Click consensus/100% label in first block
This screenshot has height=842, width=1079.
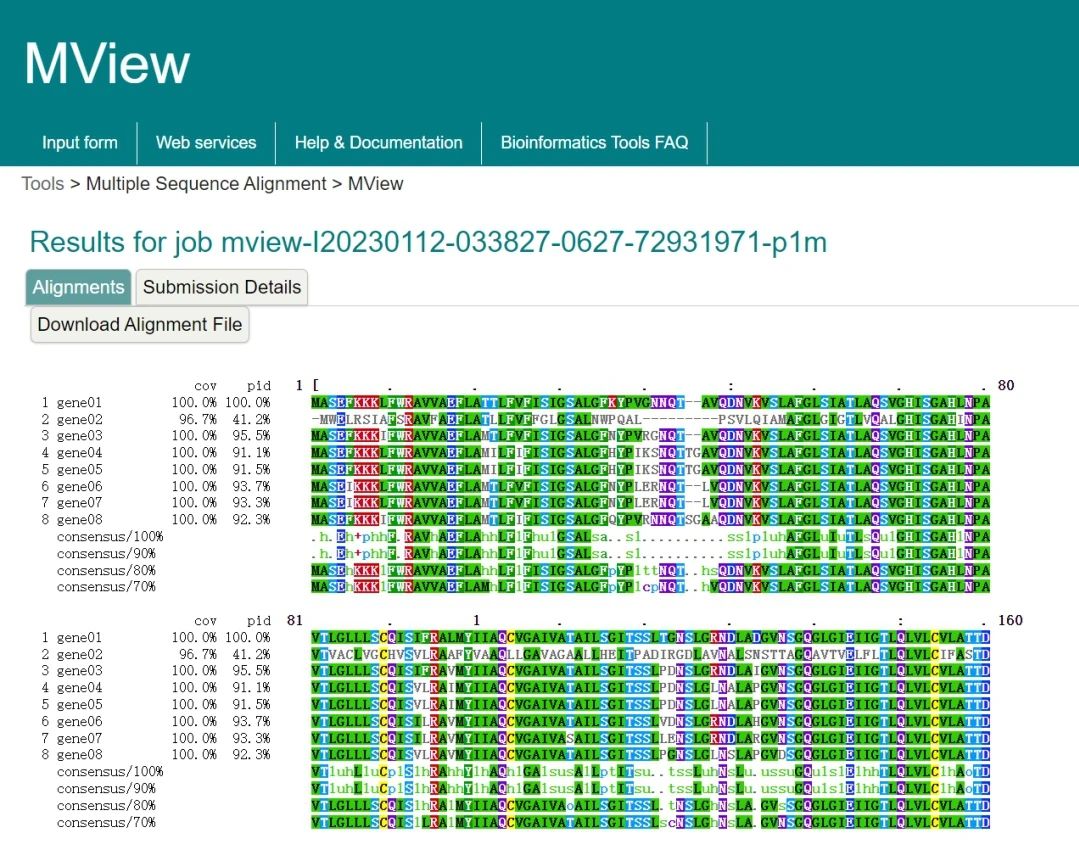pos(110,537)
